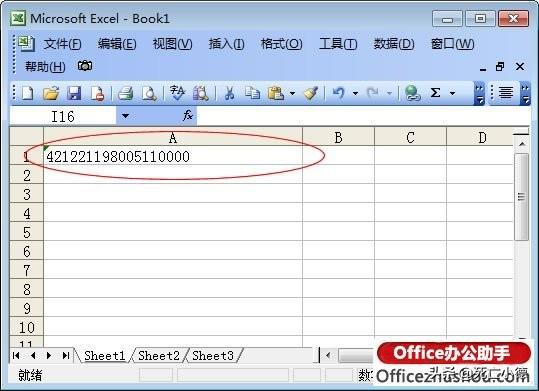539x391 pixels.
Task: Open the 视图(V) menu
Action: pos(172,44)
